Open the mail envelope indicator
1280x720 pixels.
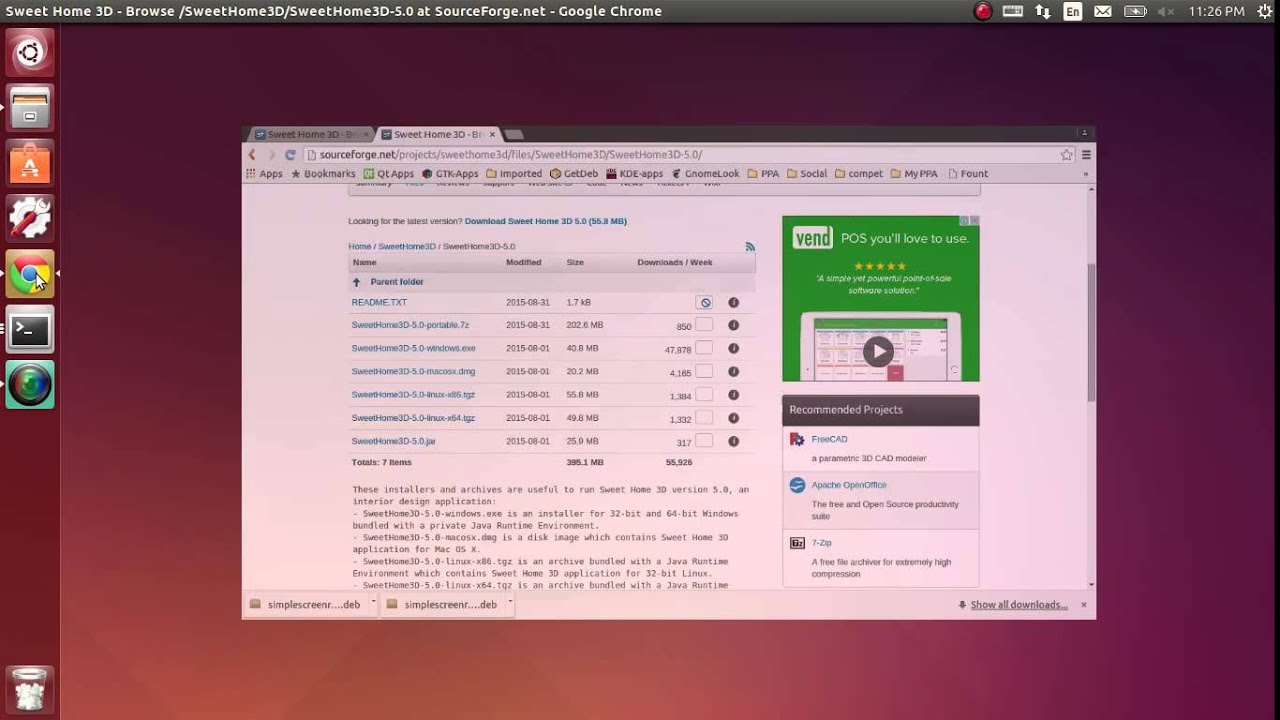[x=1103, y=11]
